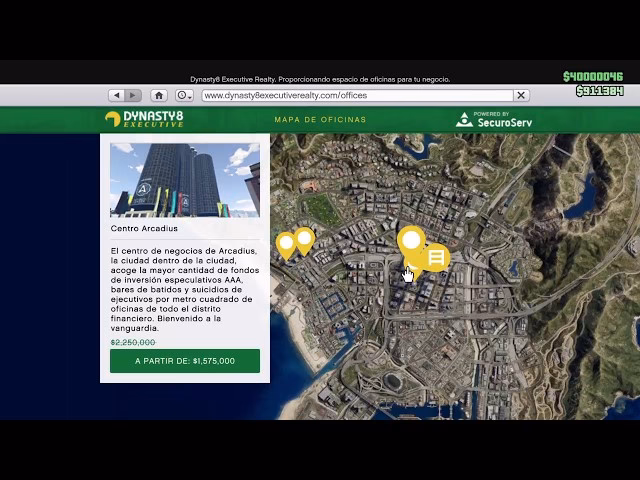The image size is (640, 480).
Task: Go back with the browser back arrow
Action: pyautogui.click(x=117, y=95)
